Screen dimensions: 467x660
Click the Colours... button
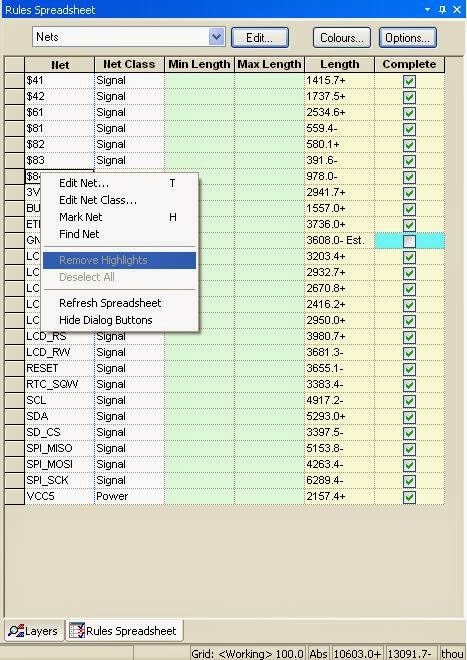(342, 37)
